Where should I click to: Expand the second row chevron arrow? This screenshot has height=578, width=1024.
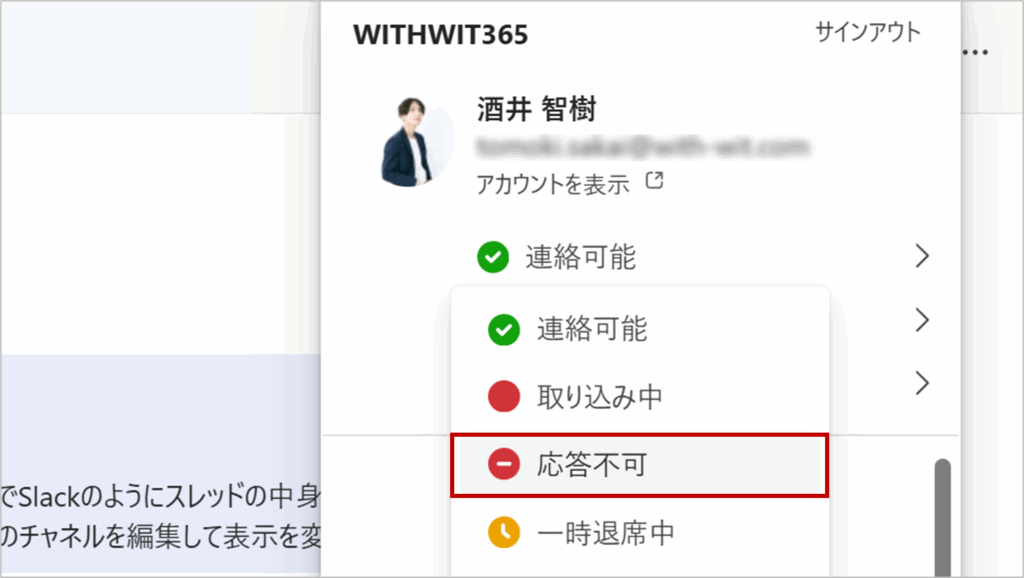point(921,320)
